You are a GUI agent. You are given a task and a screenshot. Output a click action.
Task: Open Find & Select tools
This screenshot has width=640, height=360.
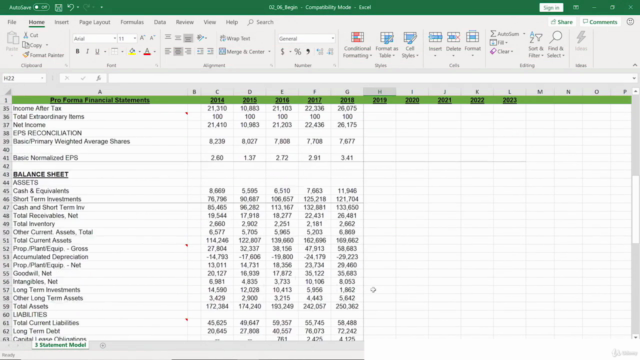556,45
